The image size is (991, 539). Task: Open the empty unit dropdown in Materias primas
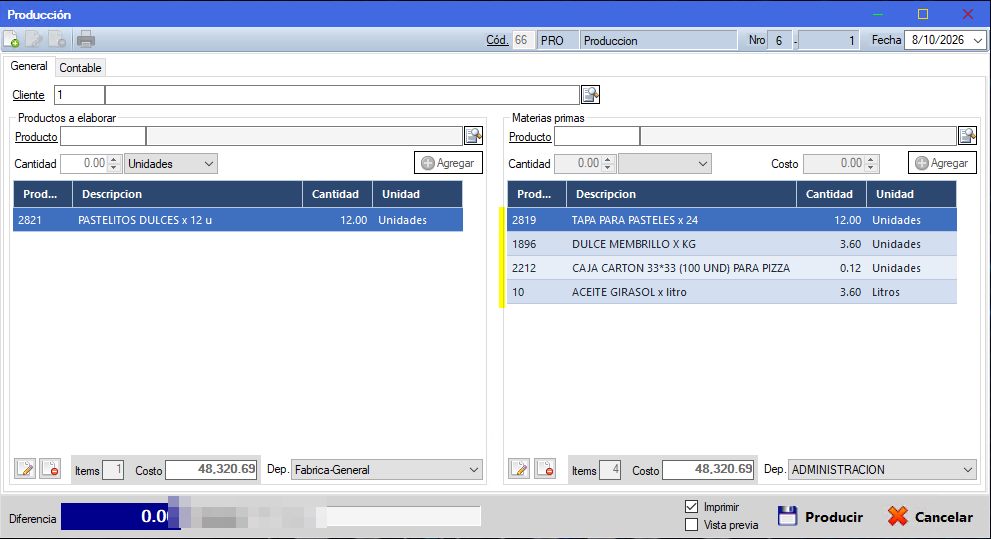(x=665, y=164)
